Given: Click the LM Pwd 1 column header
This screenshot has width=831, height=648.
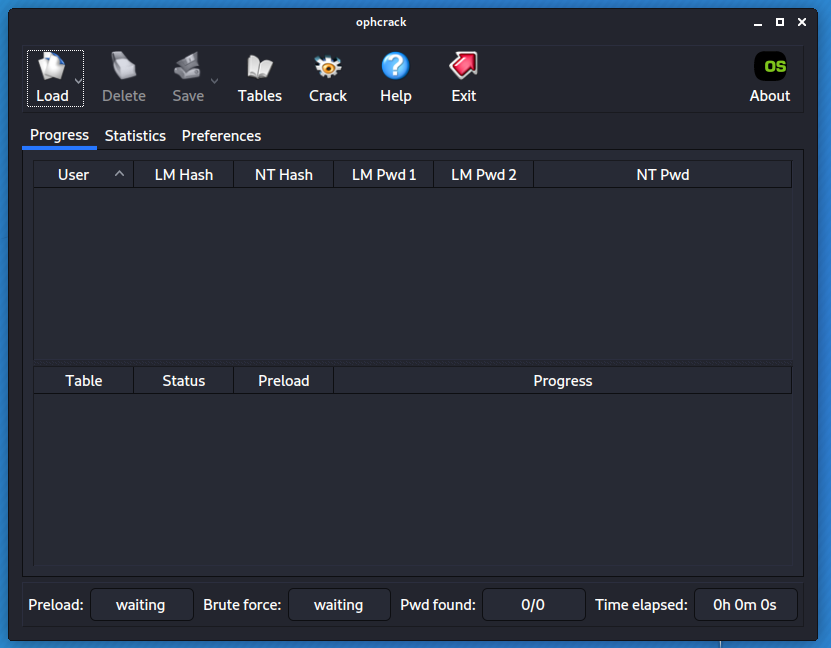Looking at the screenshot, I should (383, 175).
